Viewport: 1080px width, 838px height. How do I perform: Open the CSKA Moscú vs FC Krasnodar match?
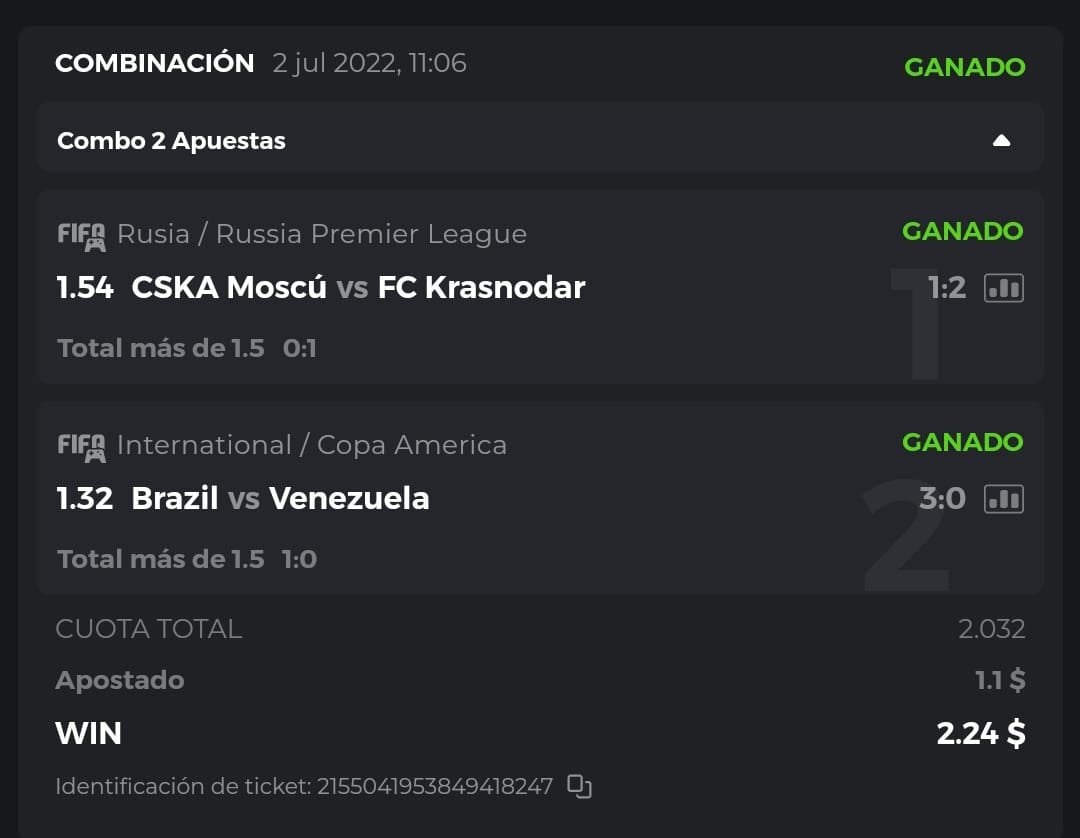[358, 288]
